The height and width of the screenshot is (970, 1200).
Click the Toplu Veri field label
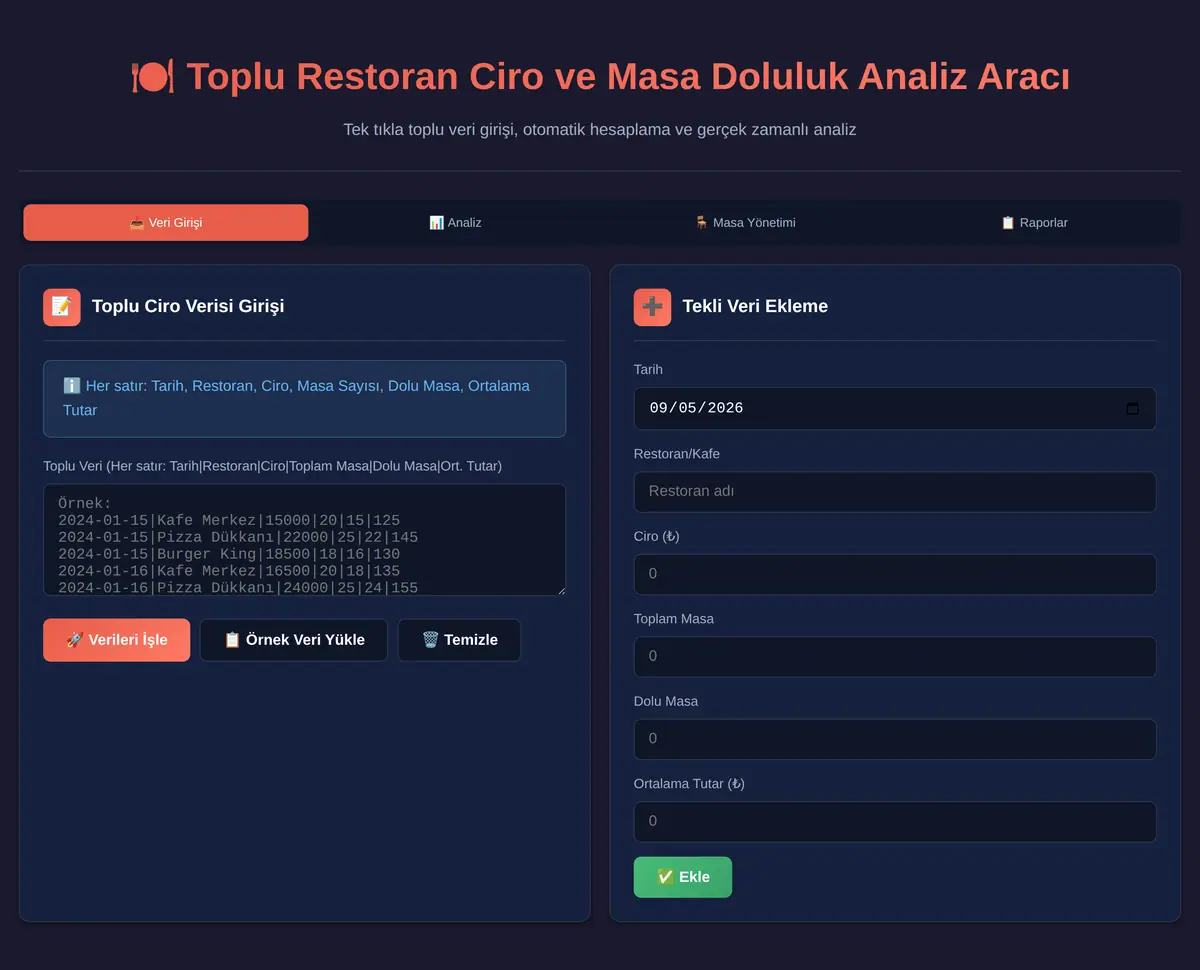point(273,466)
